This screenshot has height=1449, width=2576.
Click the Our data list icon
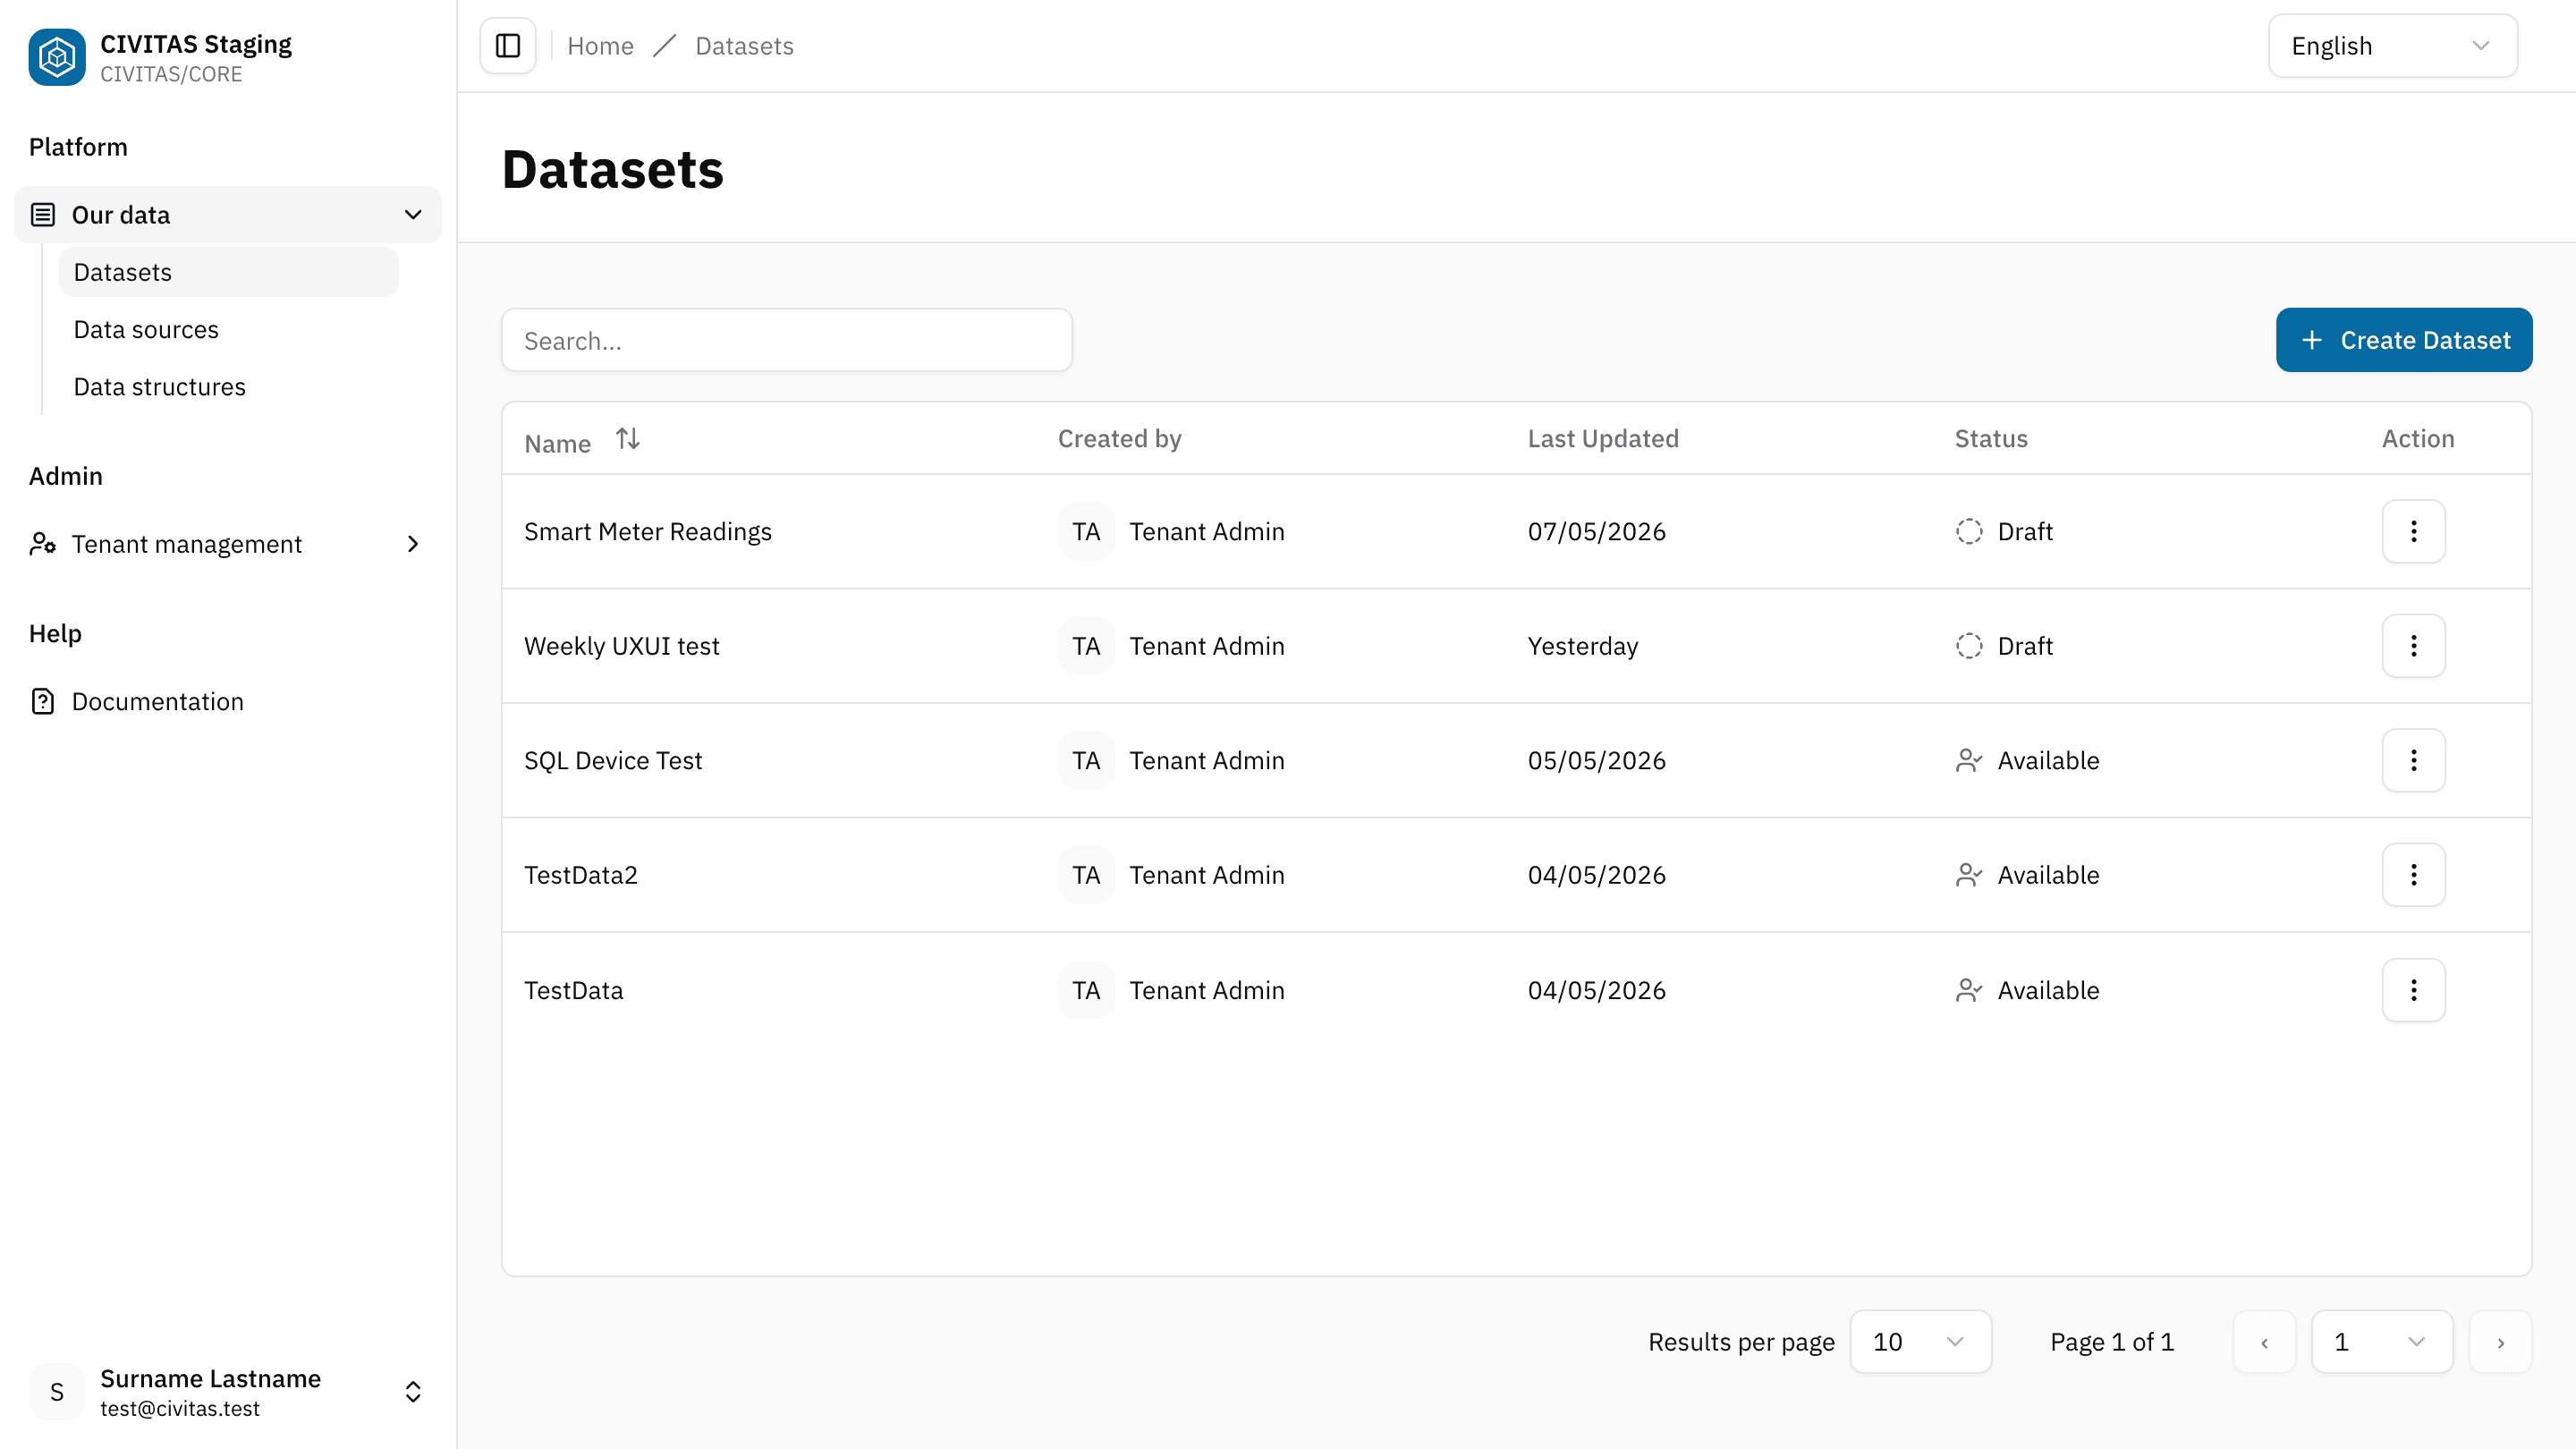coord(43,215)
